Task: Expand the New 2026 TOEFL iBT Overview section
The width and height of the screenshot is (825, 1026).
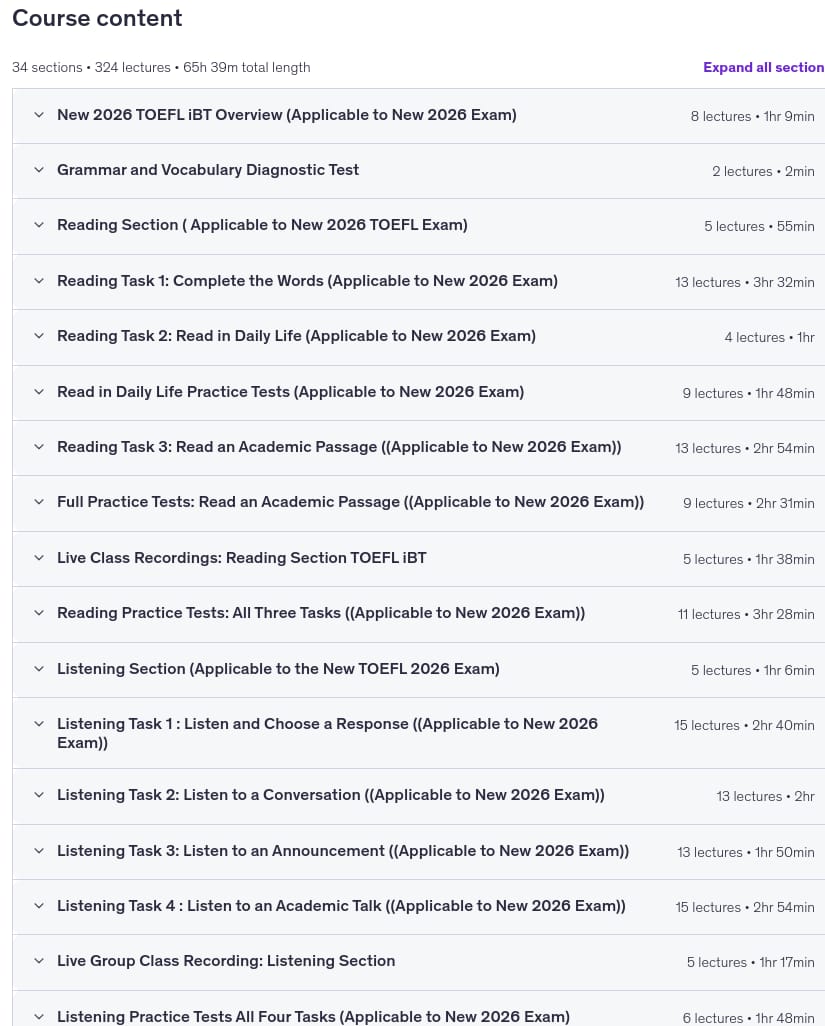Action: [39, 115]
